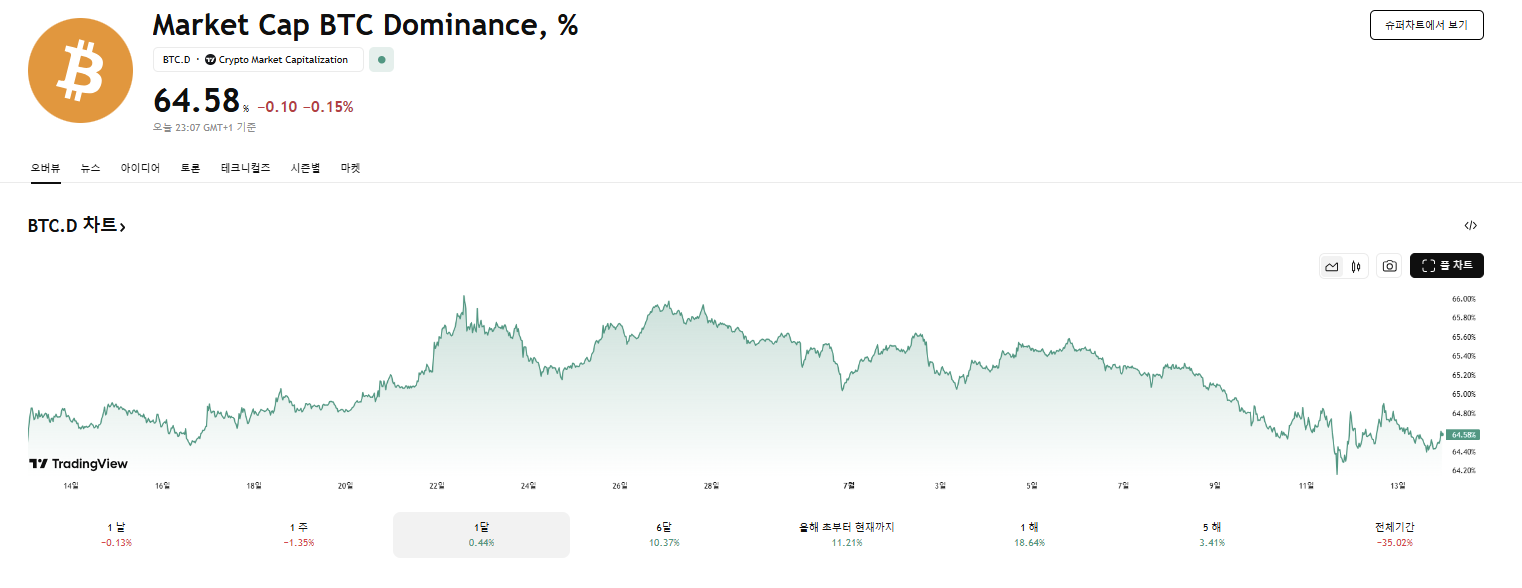Select the 5해 time range
The image size is (1522, 588).
tap(1211, 534)
